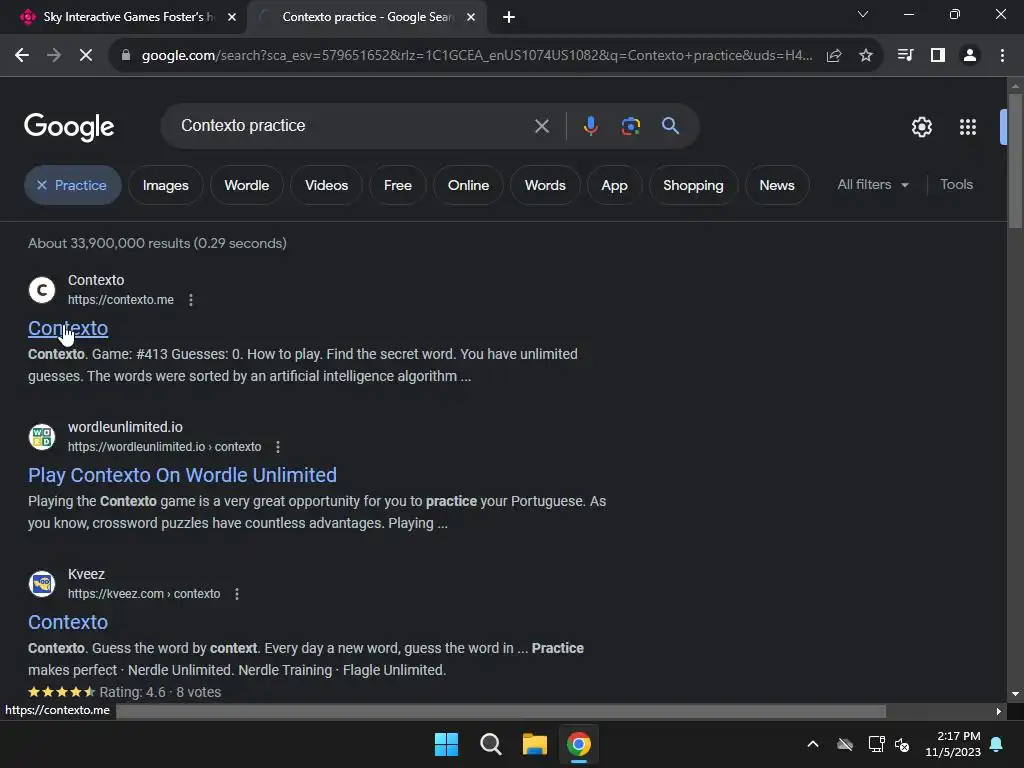Viewport: 1024px width, 768px height.
Task: Open more options for Kveez result
Action: click(x=236, y=594)
